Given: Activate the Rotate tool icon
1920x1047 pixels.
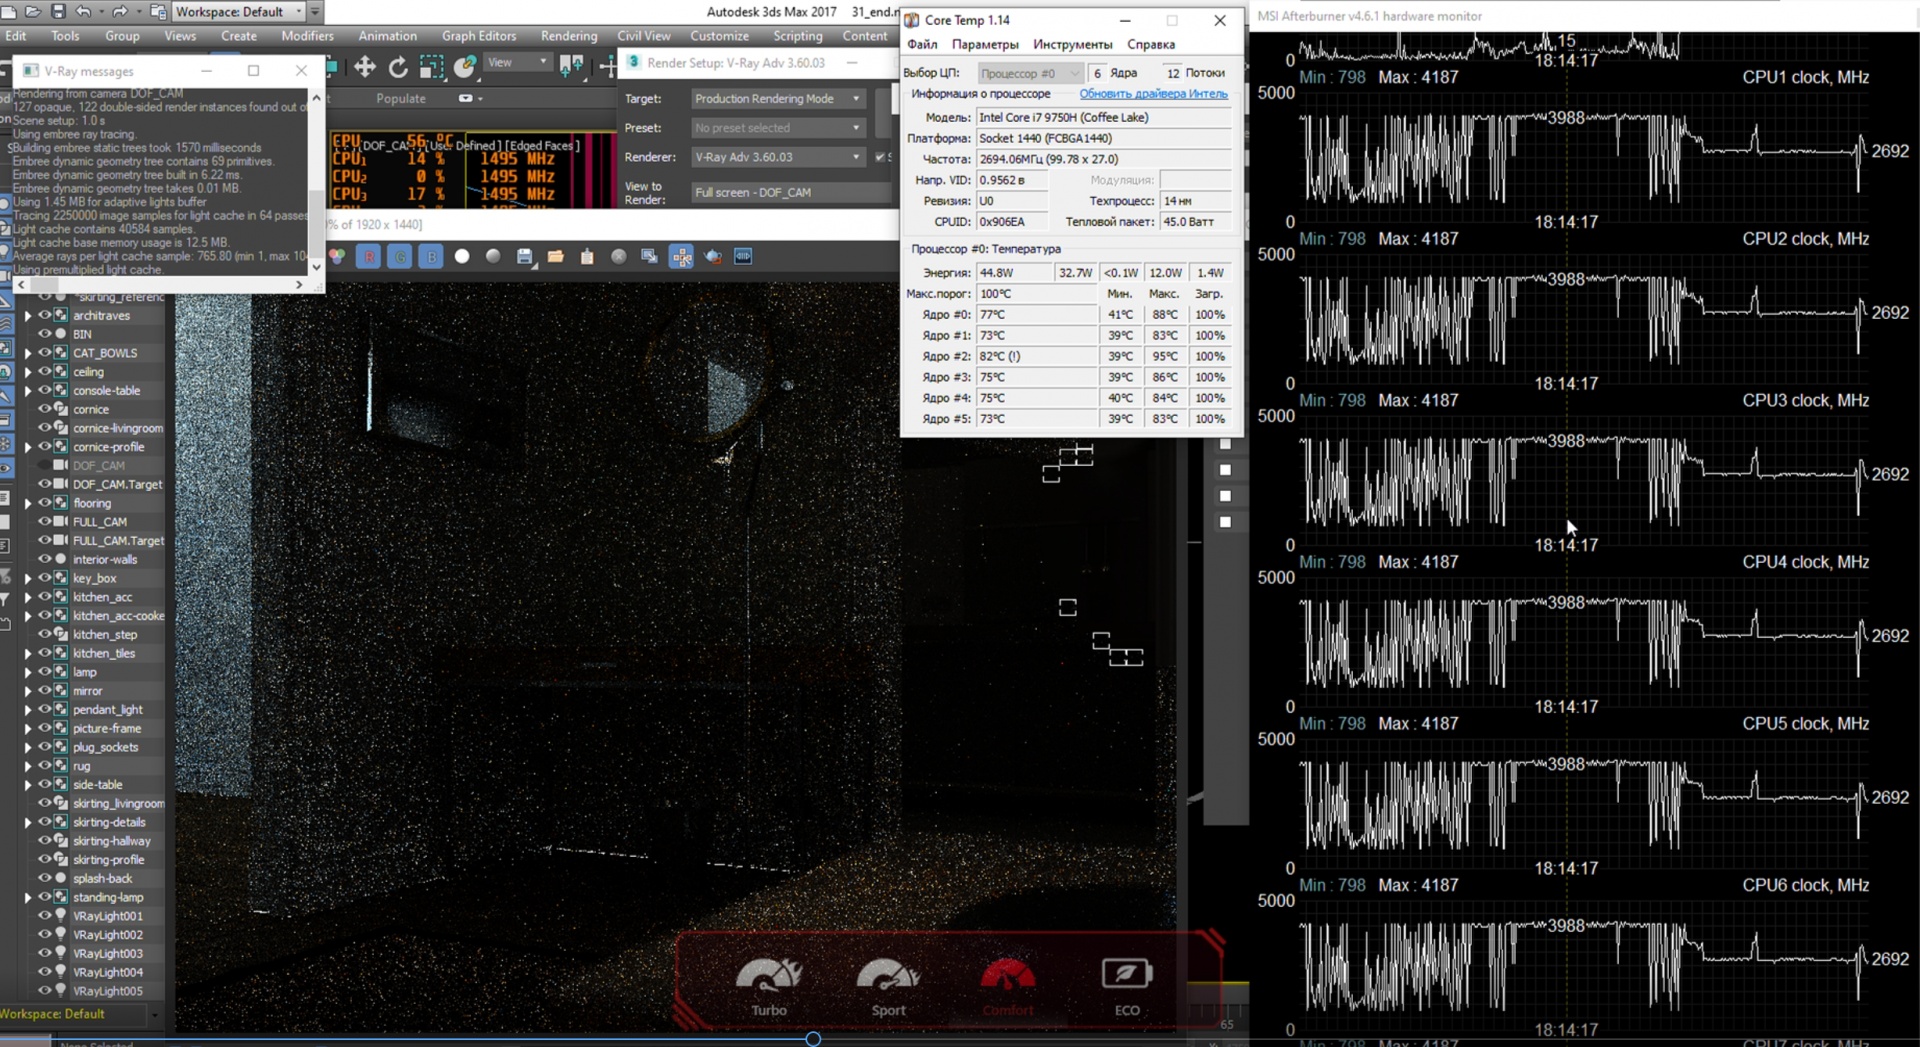Looking at the screenshot, I should pos(398,67).
